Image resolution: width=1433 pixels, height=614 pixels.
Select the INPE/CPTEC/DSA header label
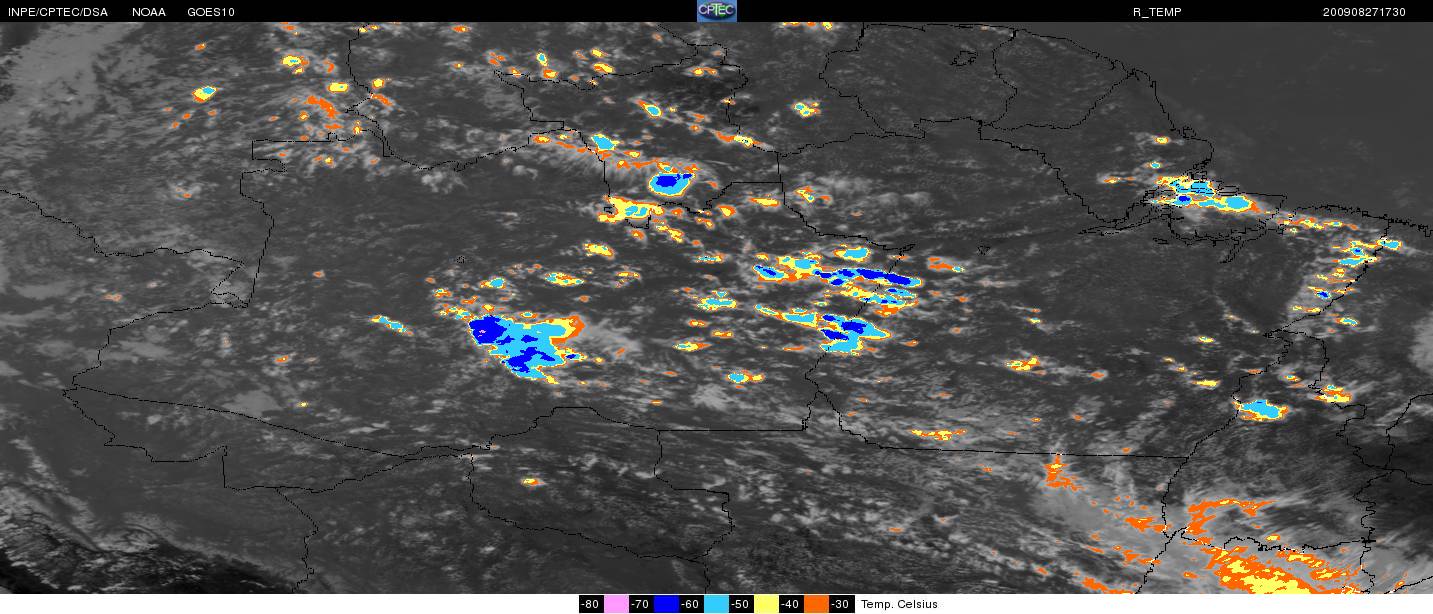click(x=57, y=12)
